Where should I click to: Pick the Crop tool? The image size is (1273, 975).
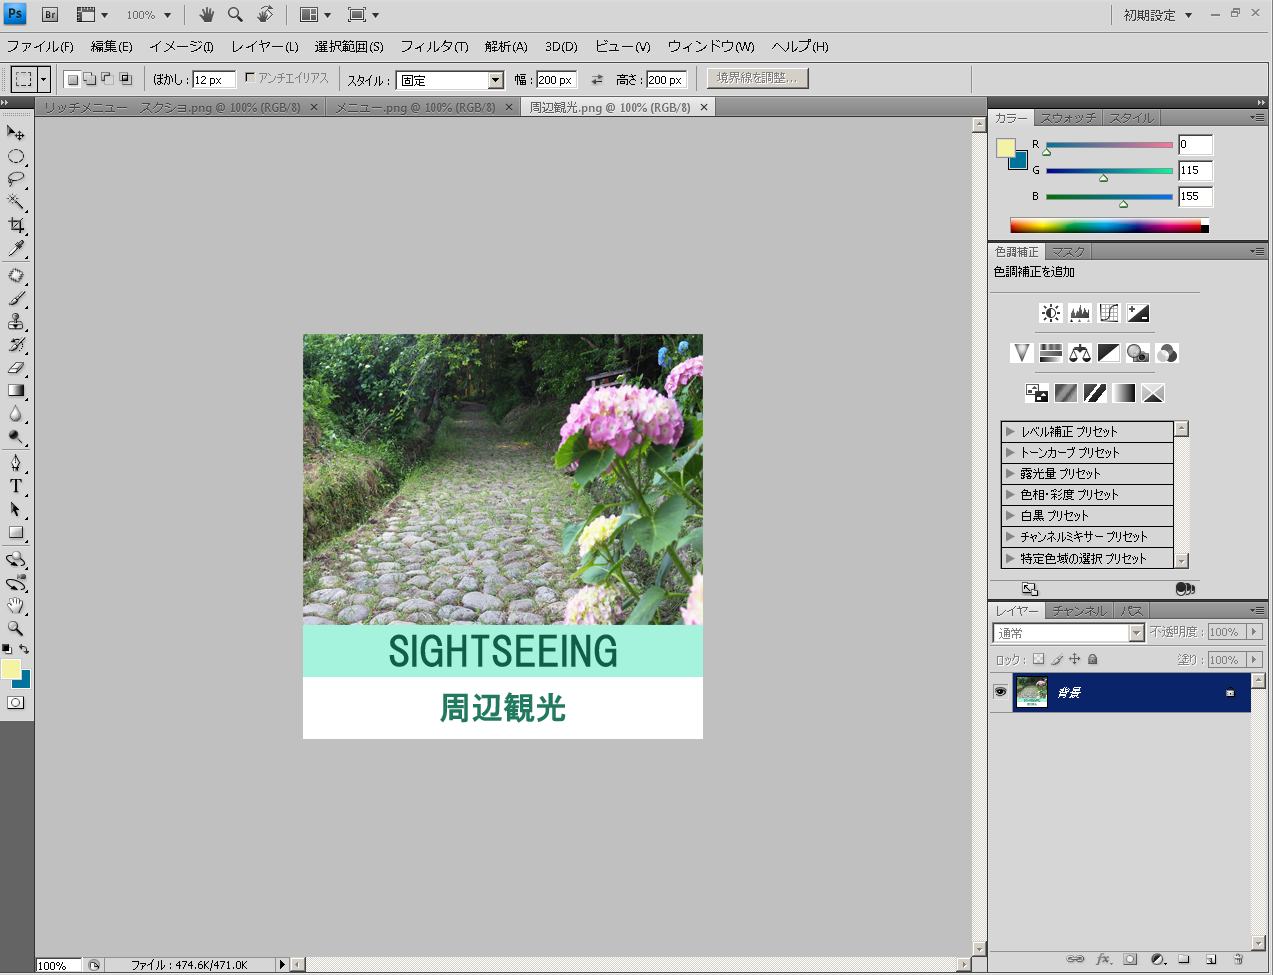tap(14, 225)
